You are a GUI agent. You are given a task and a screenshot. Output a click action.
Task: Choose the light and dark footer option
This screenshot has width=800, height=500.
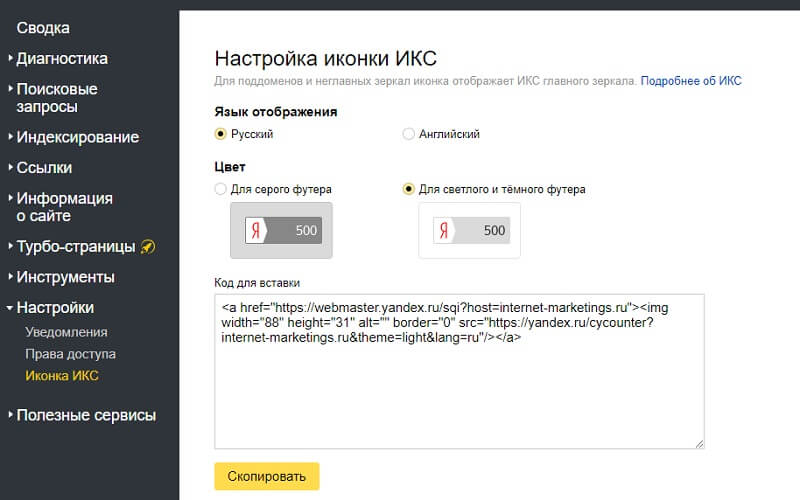[408, 189]
